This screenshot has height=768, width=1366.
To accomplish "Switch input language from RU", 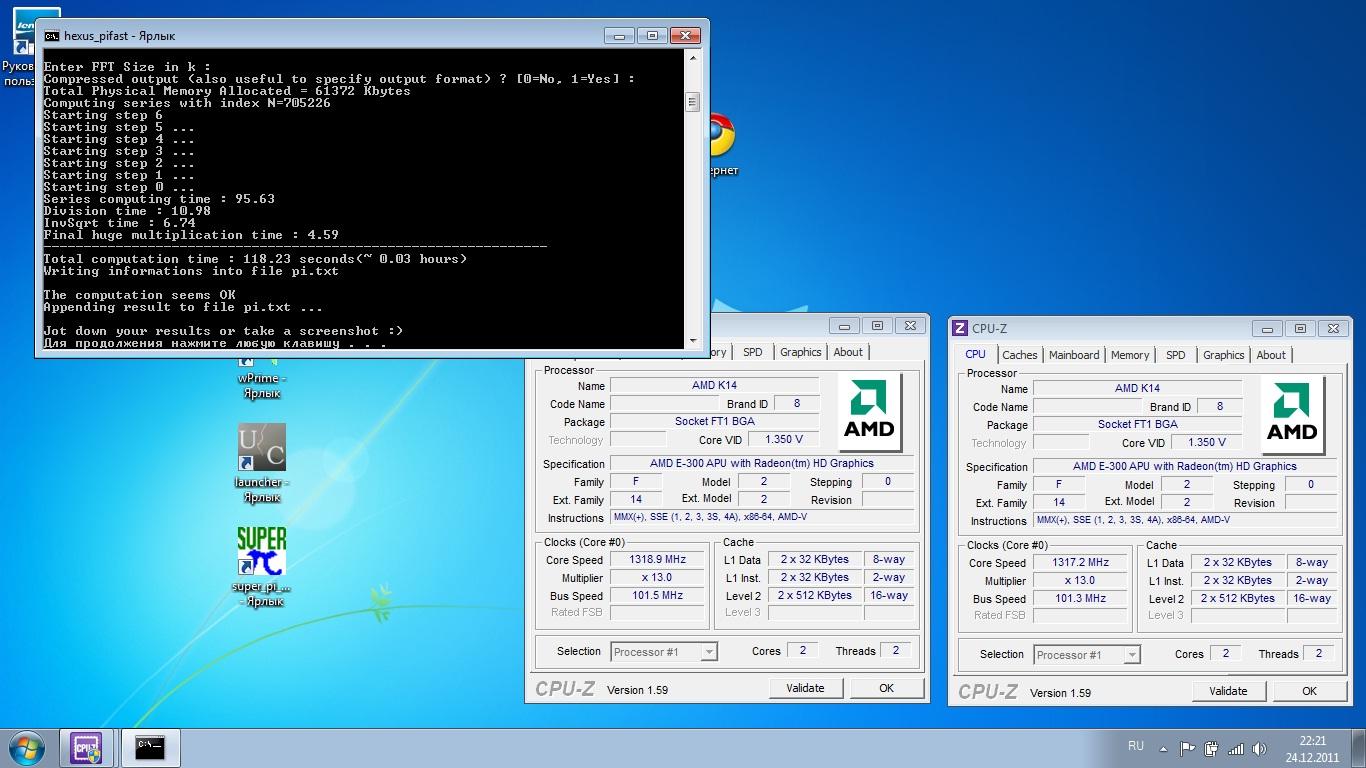I will click(x=1136, y=746).
